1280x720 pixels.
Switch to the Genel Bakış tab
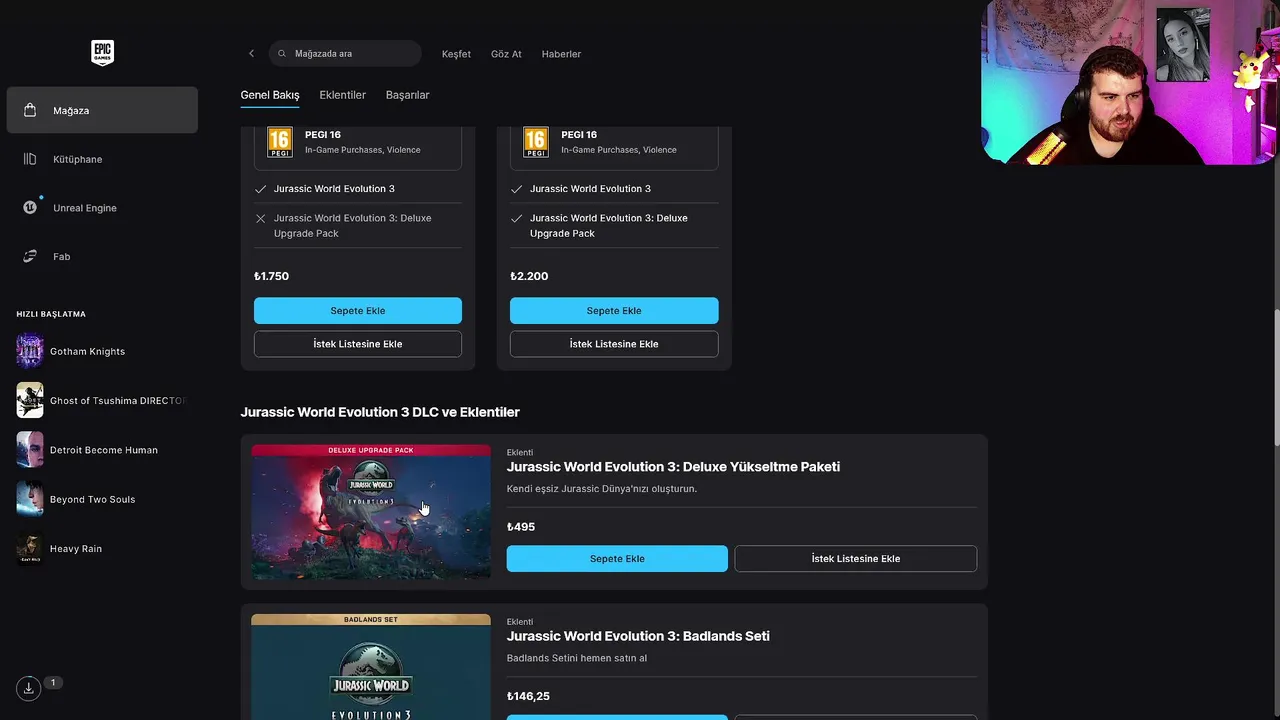pos(270,95)
